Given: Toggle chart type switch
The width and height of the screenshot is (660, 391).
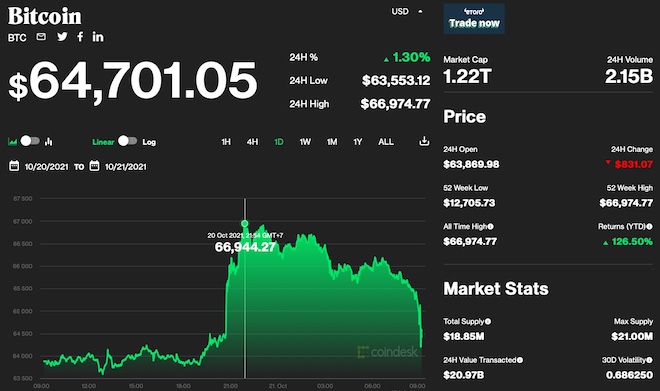Looking at the screenshot, I should 30,141.
